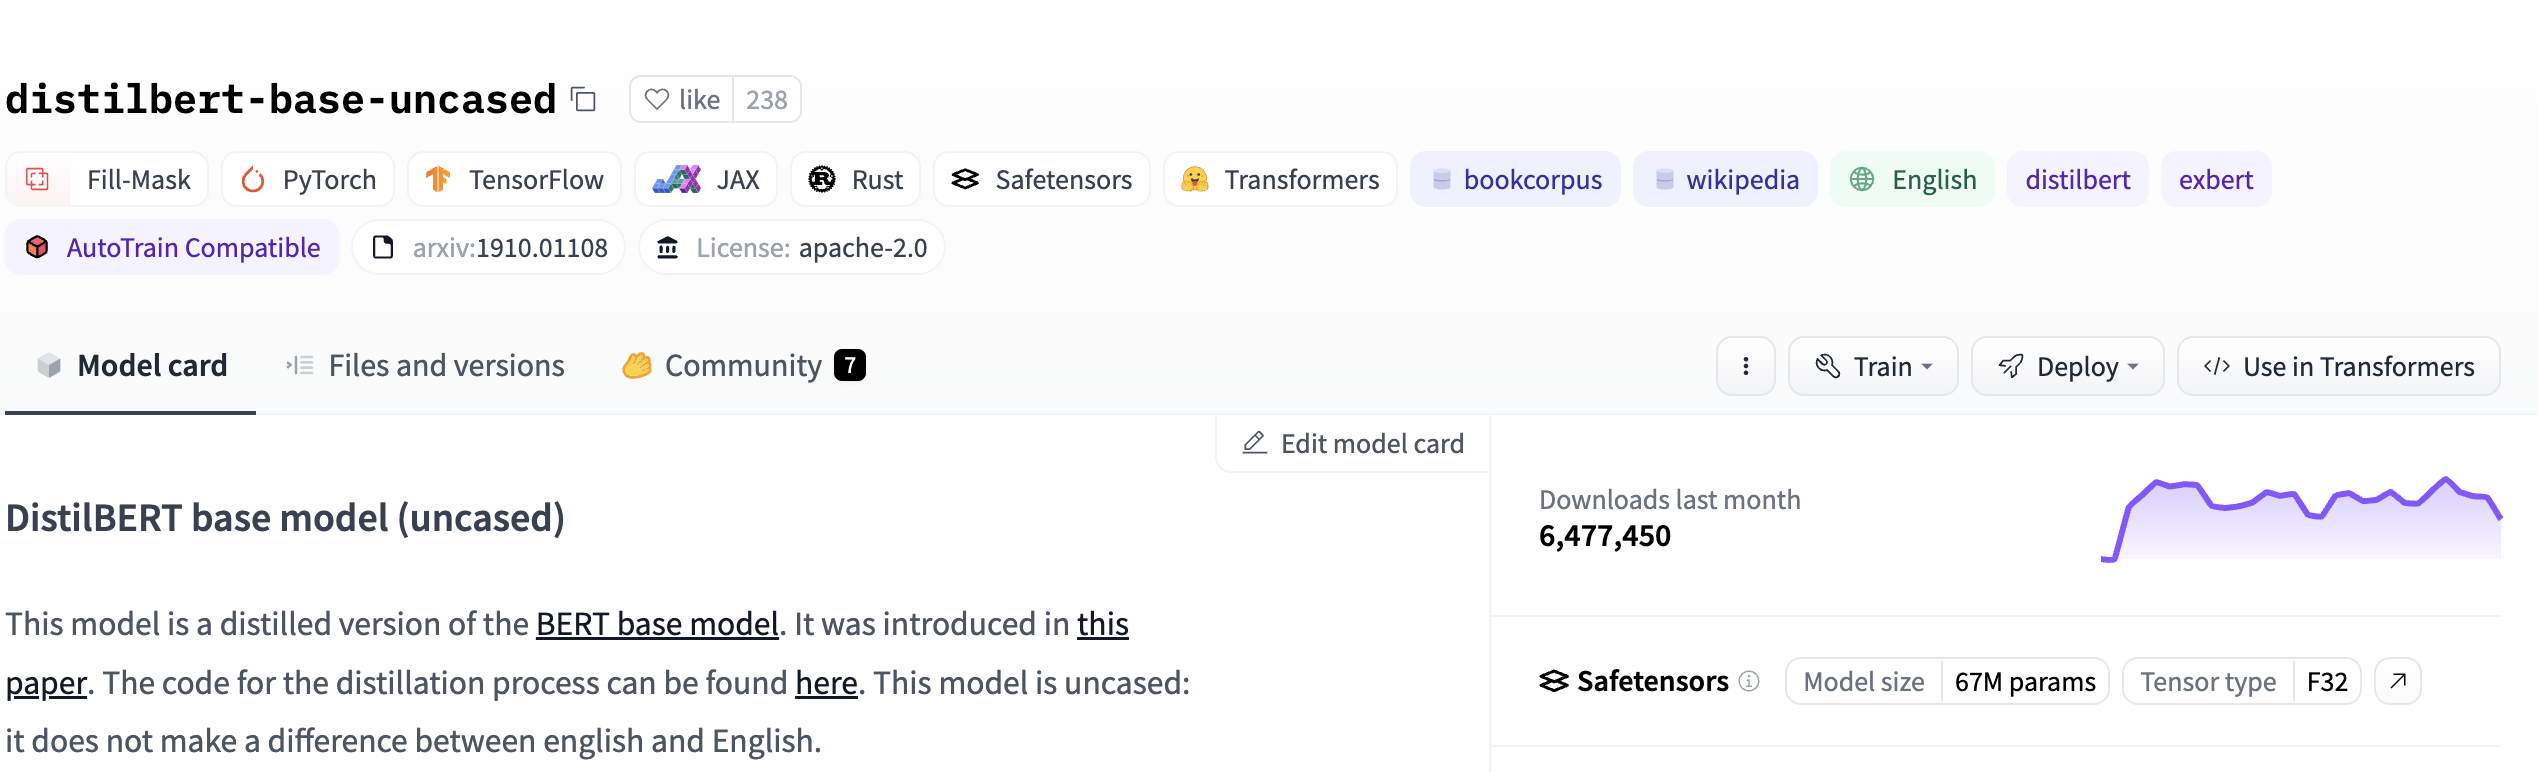This screenshot has width=2538, height=772.
Task: Open Use in Transformers code snippet
Action: click(x=2339, y=366)
